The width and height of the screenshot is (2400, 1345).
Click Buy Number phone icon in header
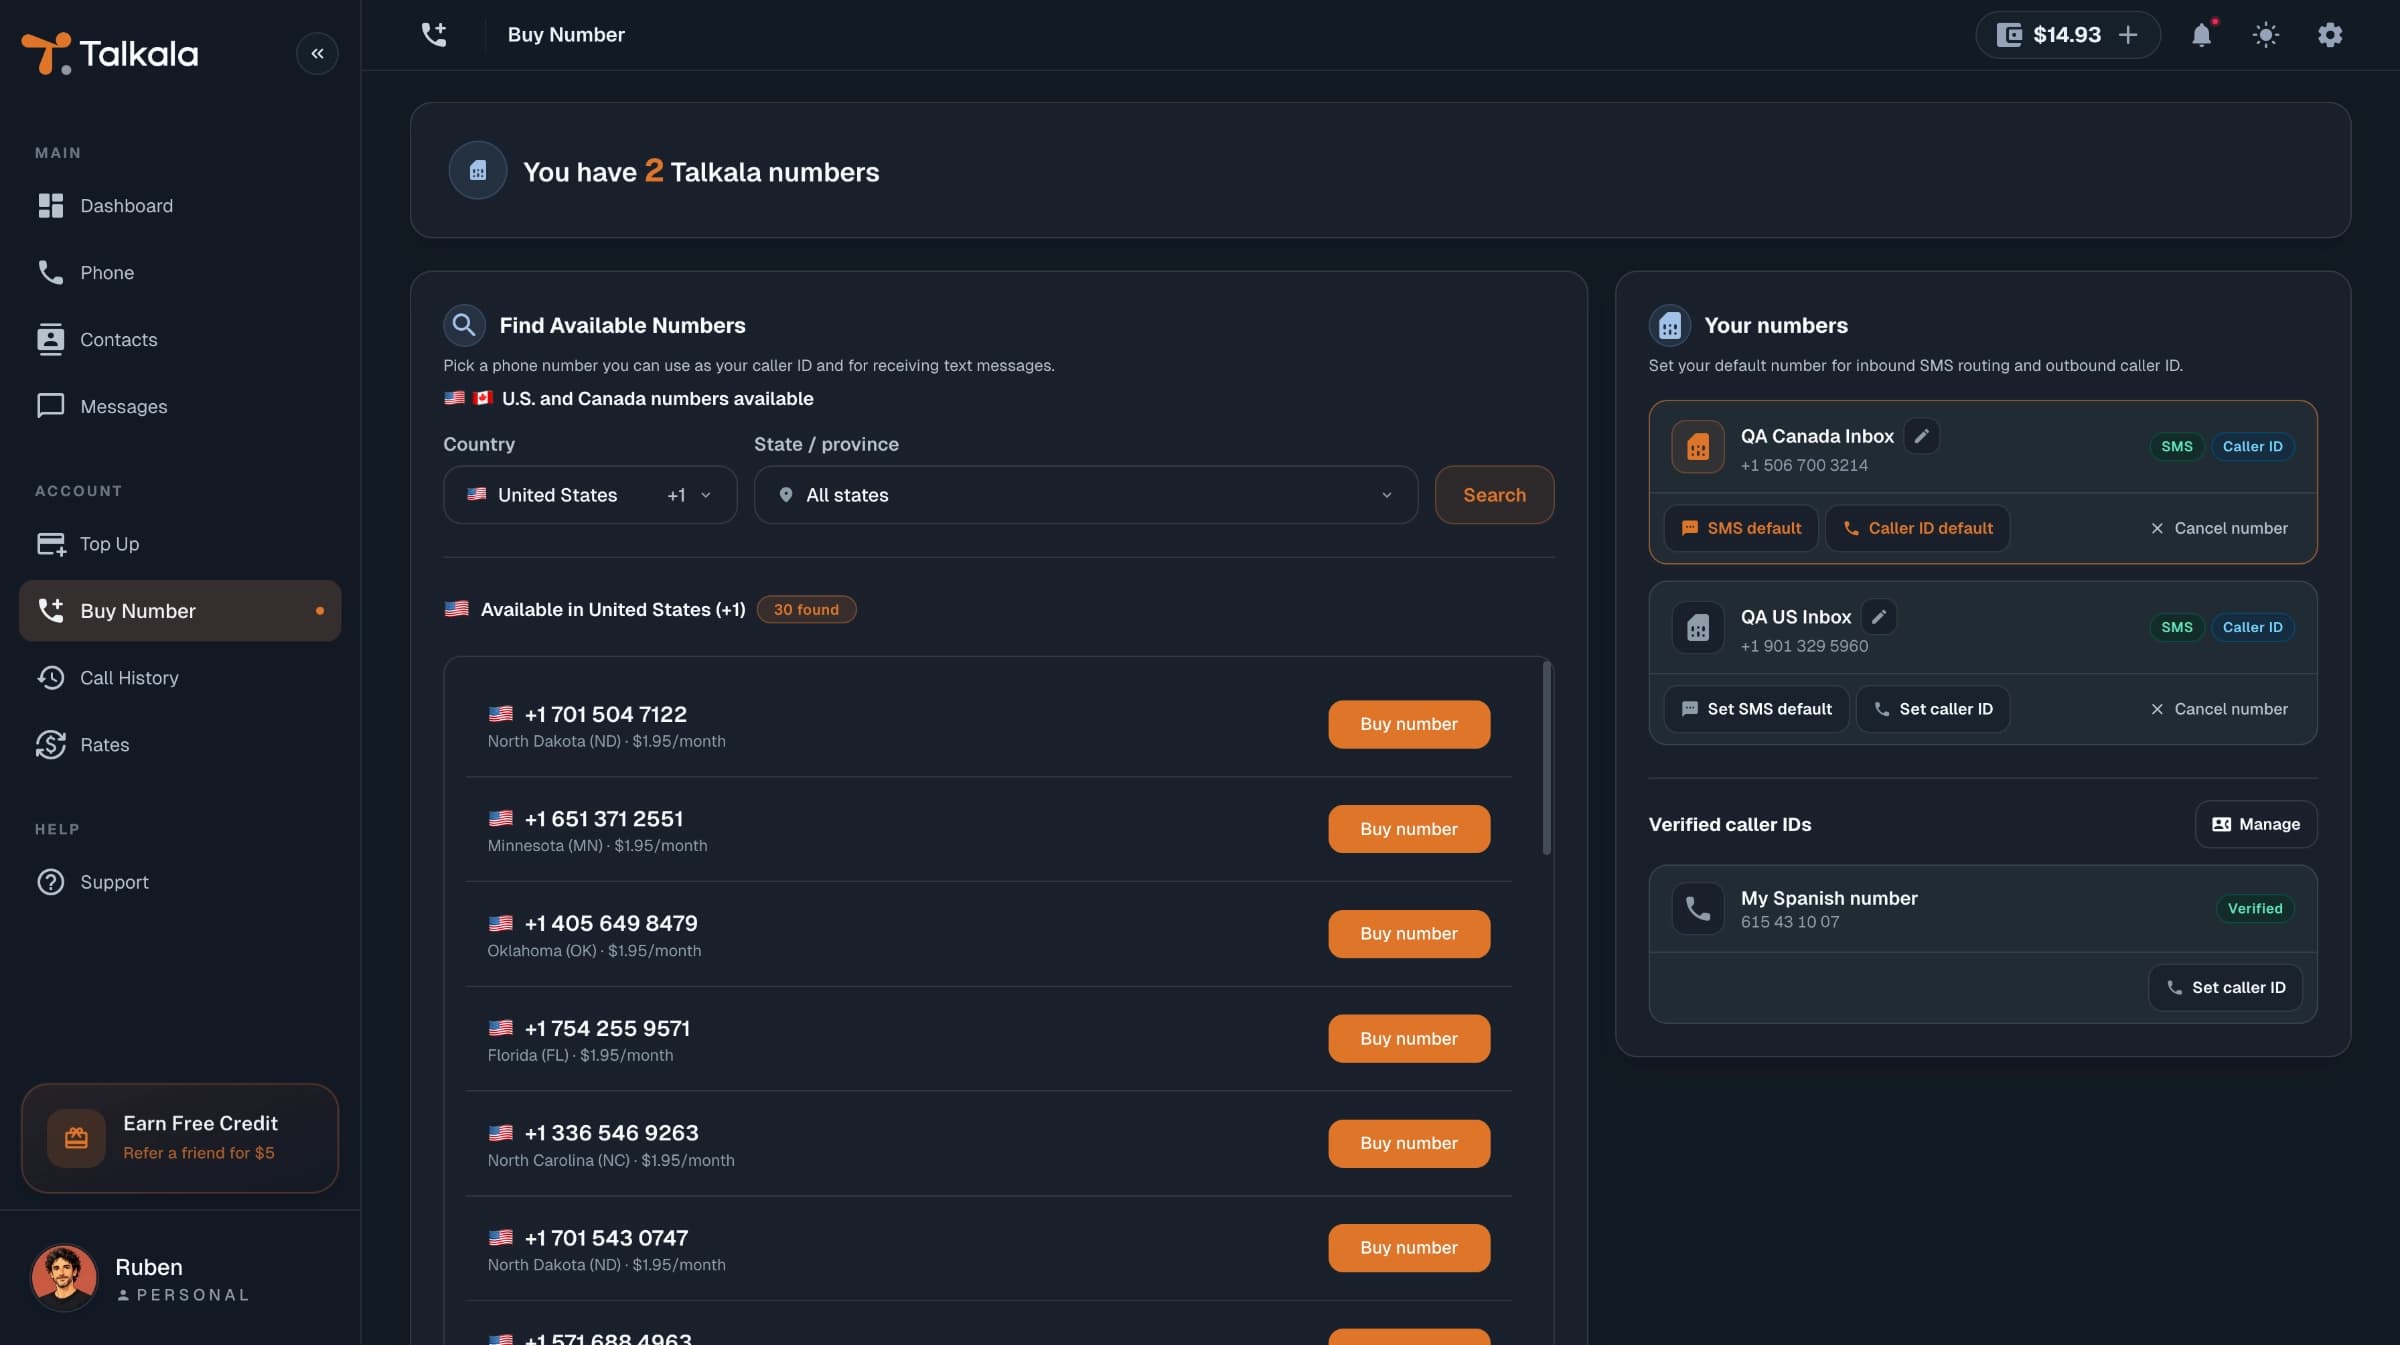pos(433,35)
